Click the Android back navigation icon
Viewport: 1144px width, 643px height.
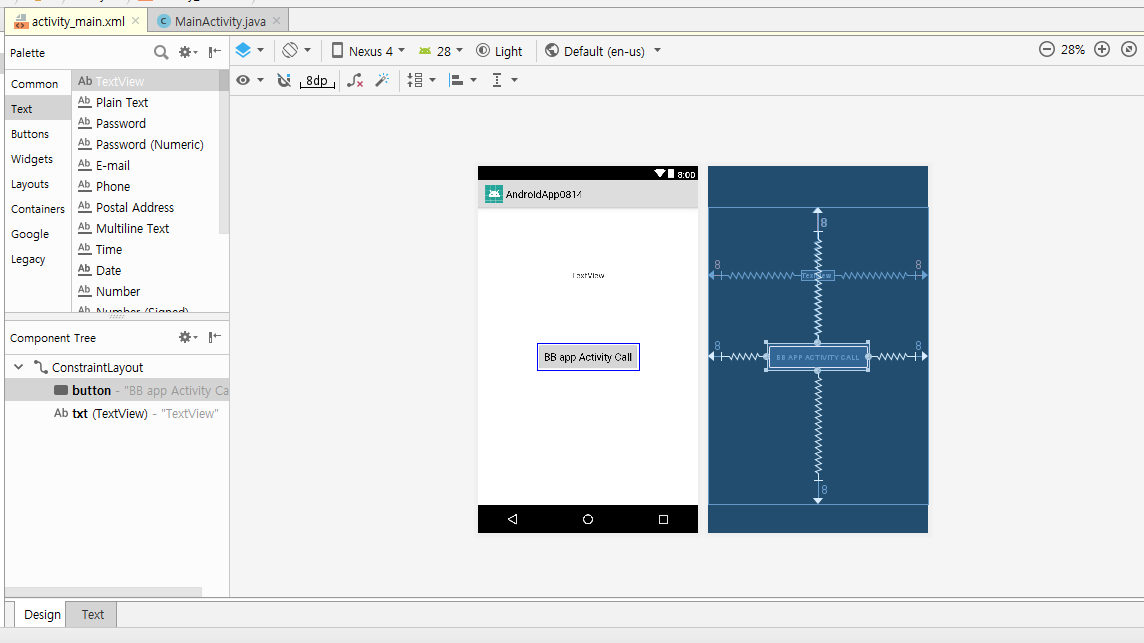pyautogui.click(x=512, y=519)
